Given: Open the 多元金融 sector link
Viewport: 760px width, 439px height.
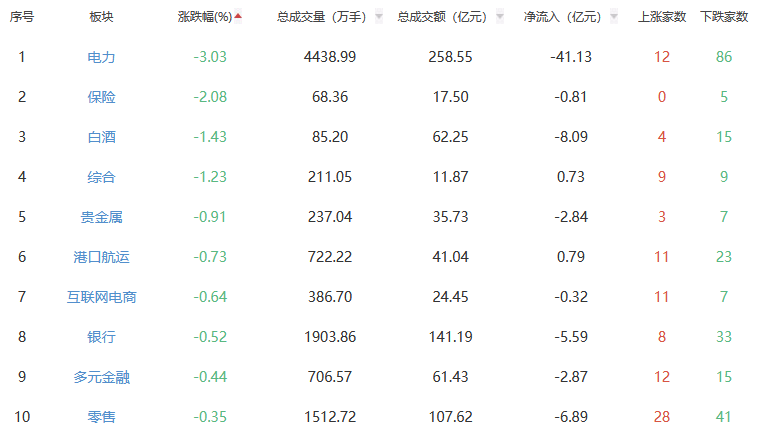Looking at the screenshot, I should click(101, 377).
